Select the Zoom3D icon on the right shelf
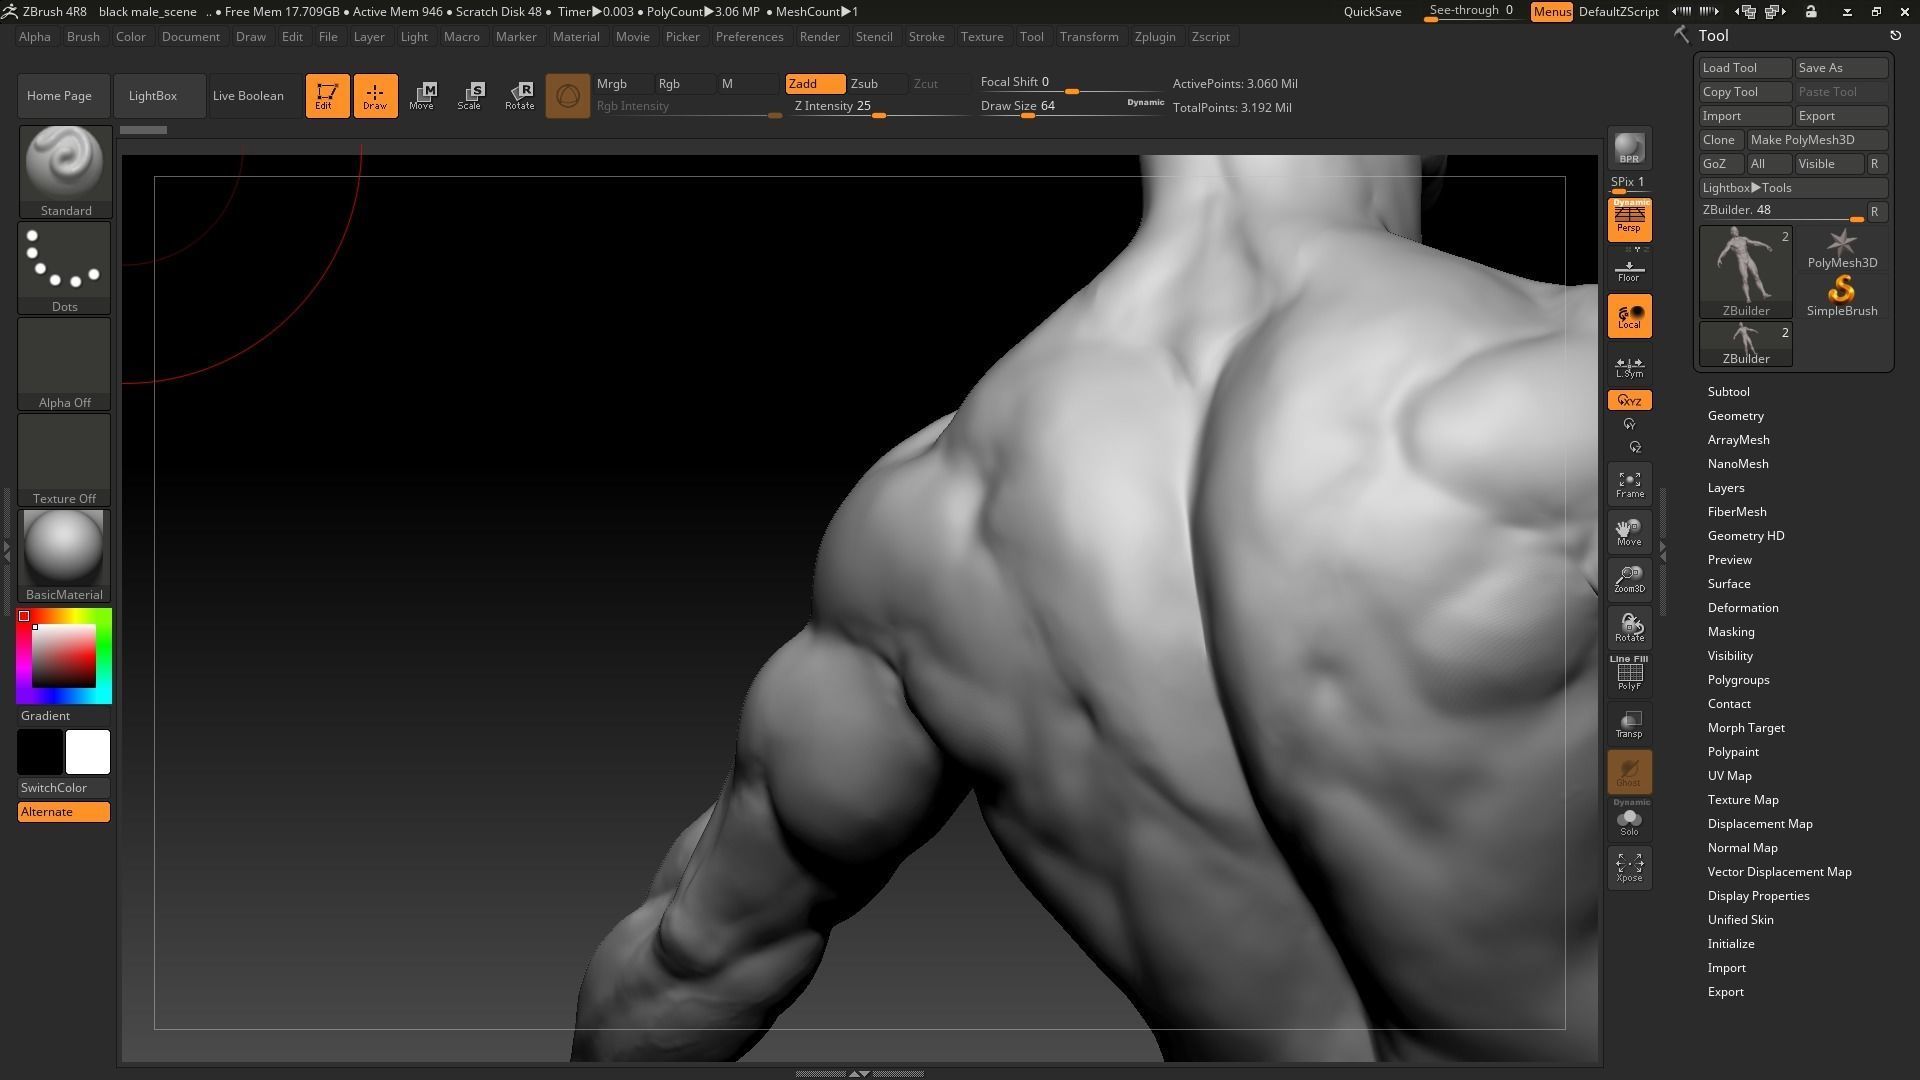The image size is (1920, 1080). click(x=1629, y=578)
